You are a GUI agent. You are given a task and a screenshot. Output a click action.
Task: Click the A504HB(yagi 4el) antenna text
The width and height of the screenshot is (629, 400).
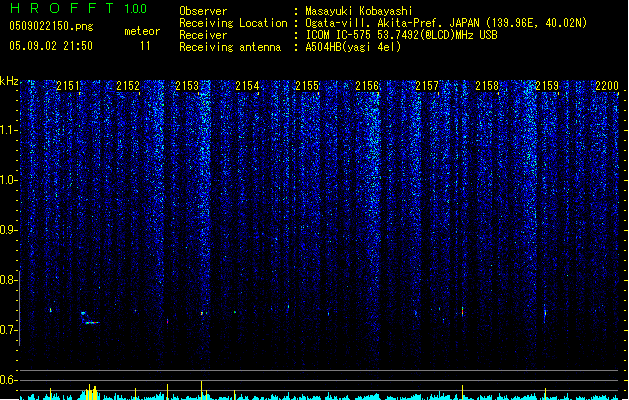point(353,47)
